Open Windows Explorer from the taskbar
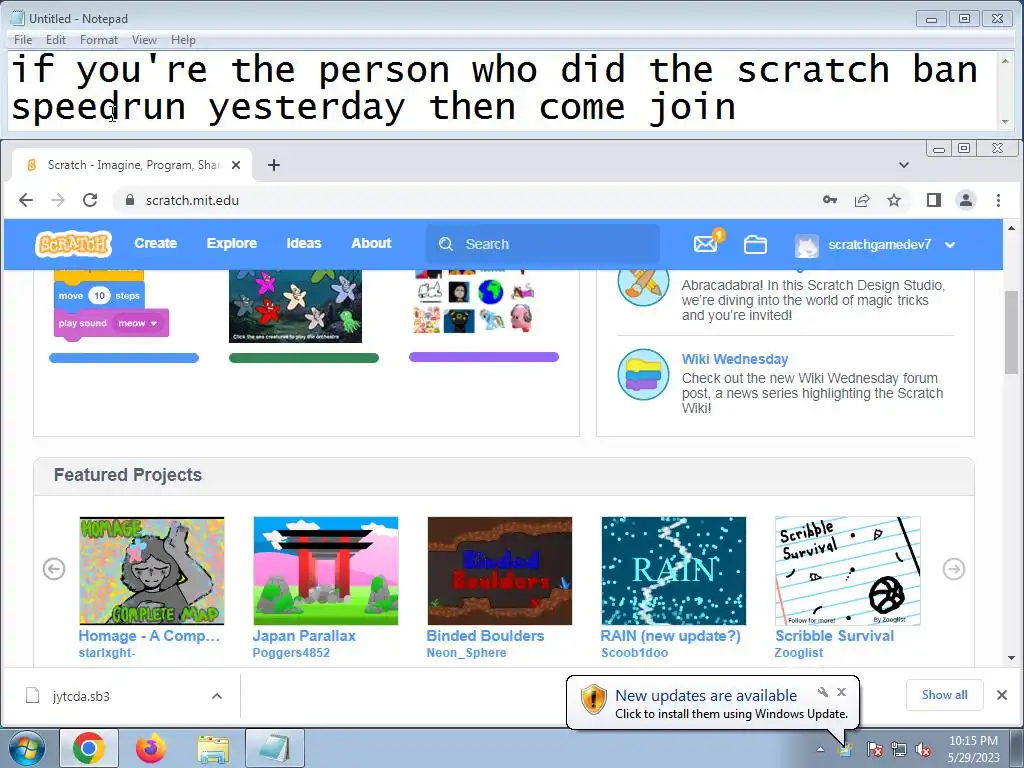Screen dimensions: 1024x768 point(213,748)
